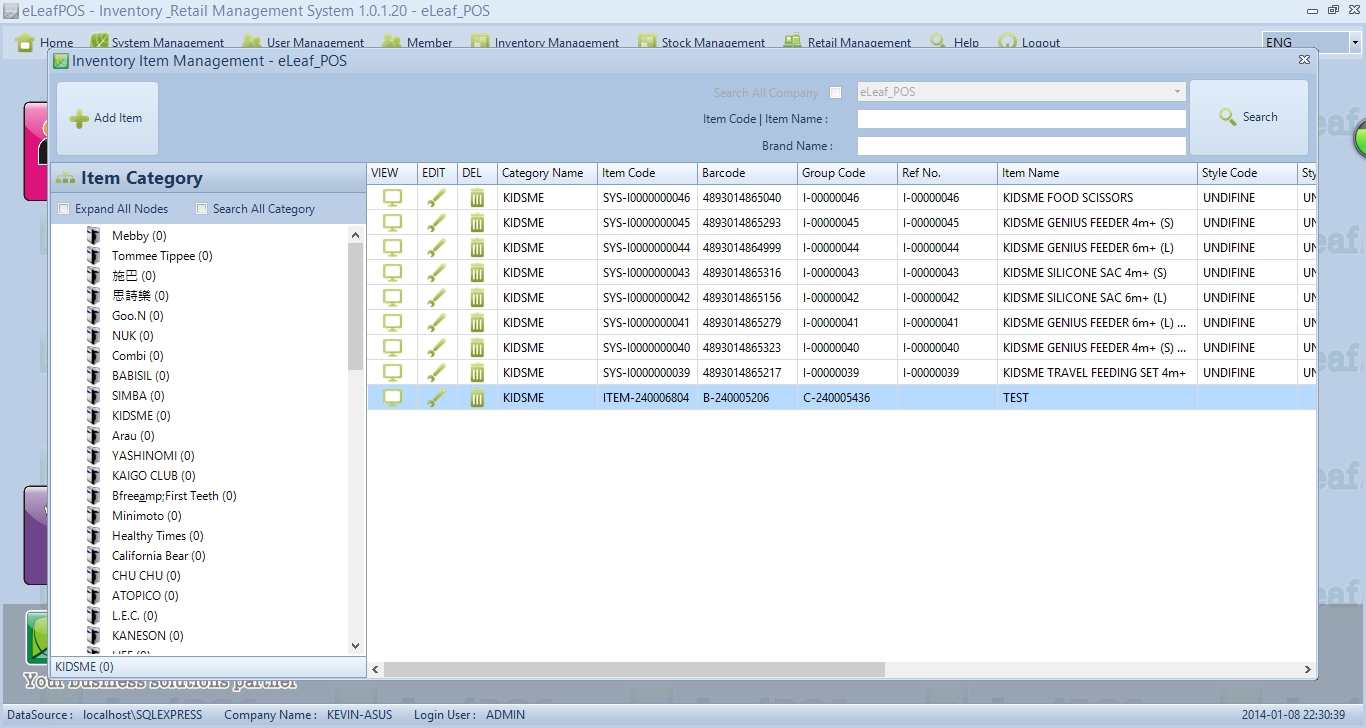Image resolution: width=1366 pixels, height=728 pixels.
Task: Check the Search All Company box
Action: tap(836, 93)
